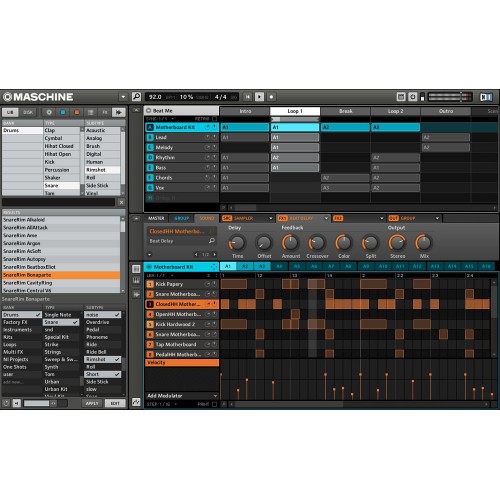Image resolution: width=500 pixels, height=500 pixels.
Task: Adjust the Feedback Amount knob
Action: point(290,243)
